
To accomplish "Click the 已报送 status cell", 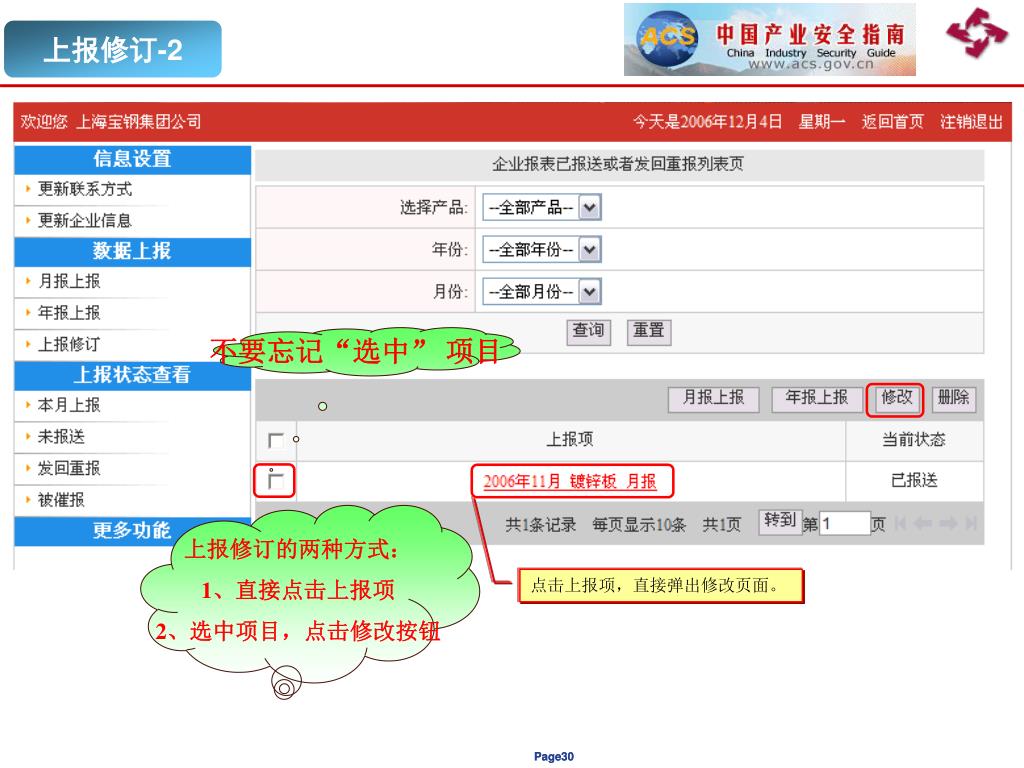I will click(x=914, y=481).
